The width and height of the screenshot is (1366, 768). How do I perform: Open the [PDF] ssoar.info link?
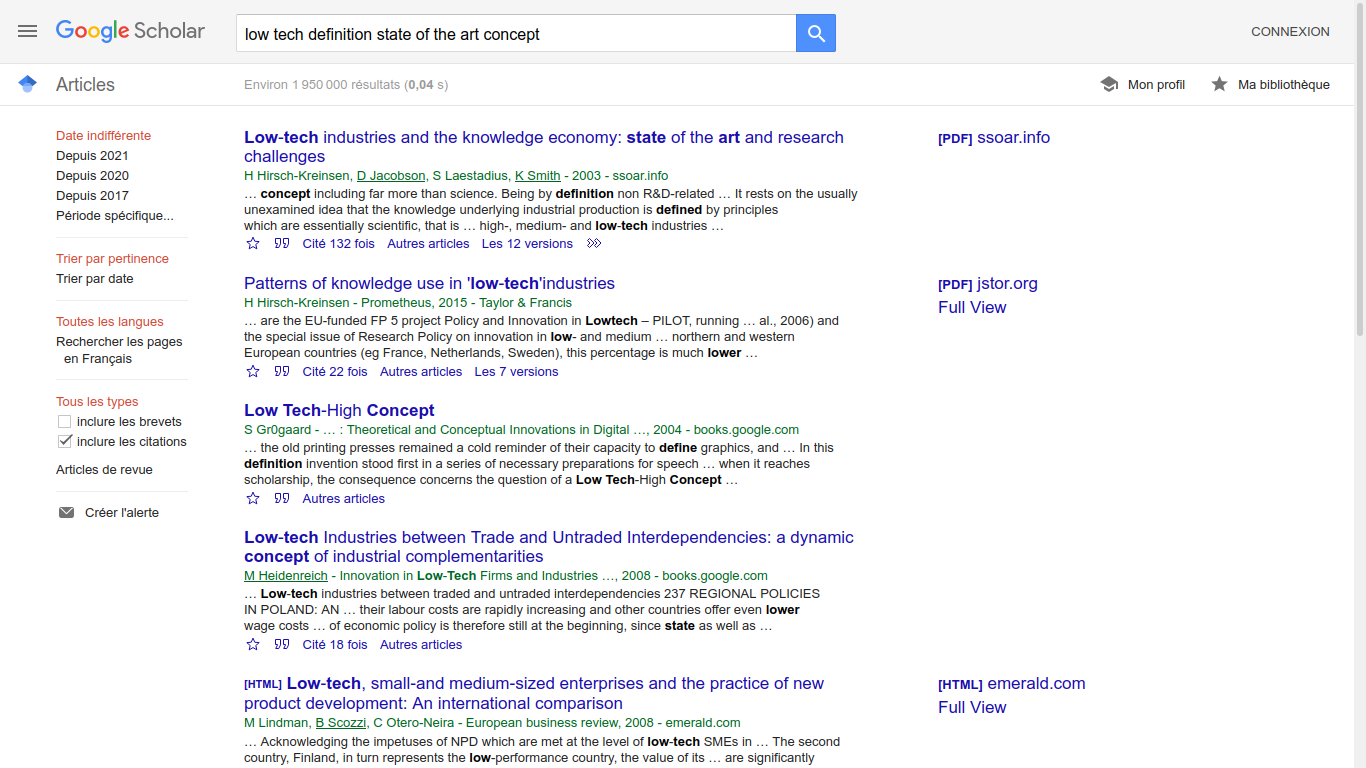click(994, 138)
